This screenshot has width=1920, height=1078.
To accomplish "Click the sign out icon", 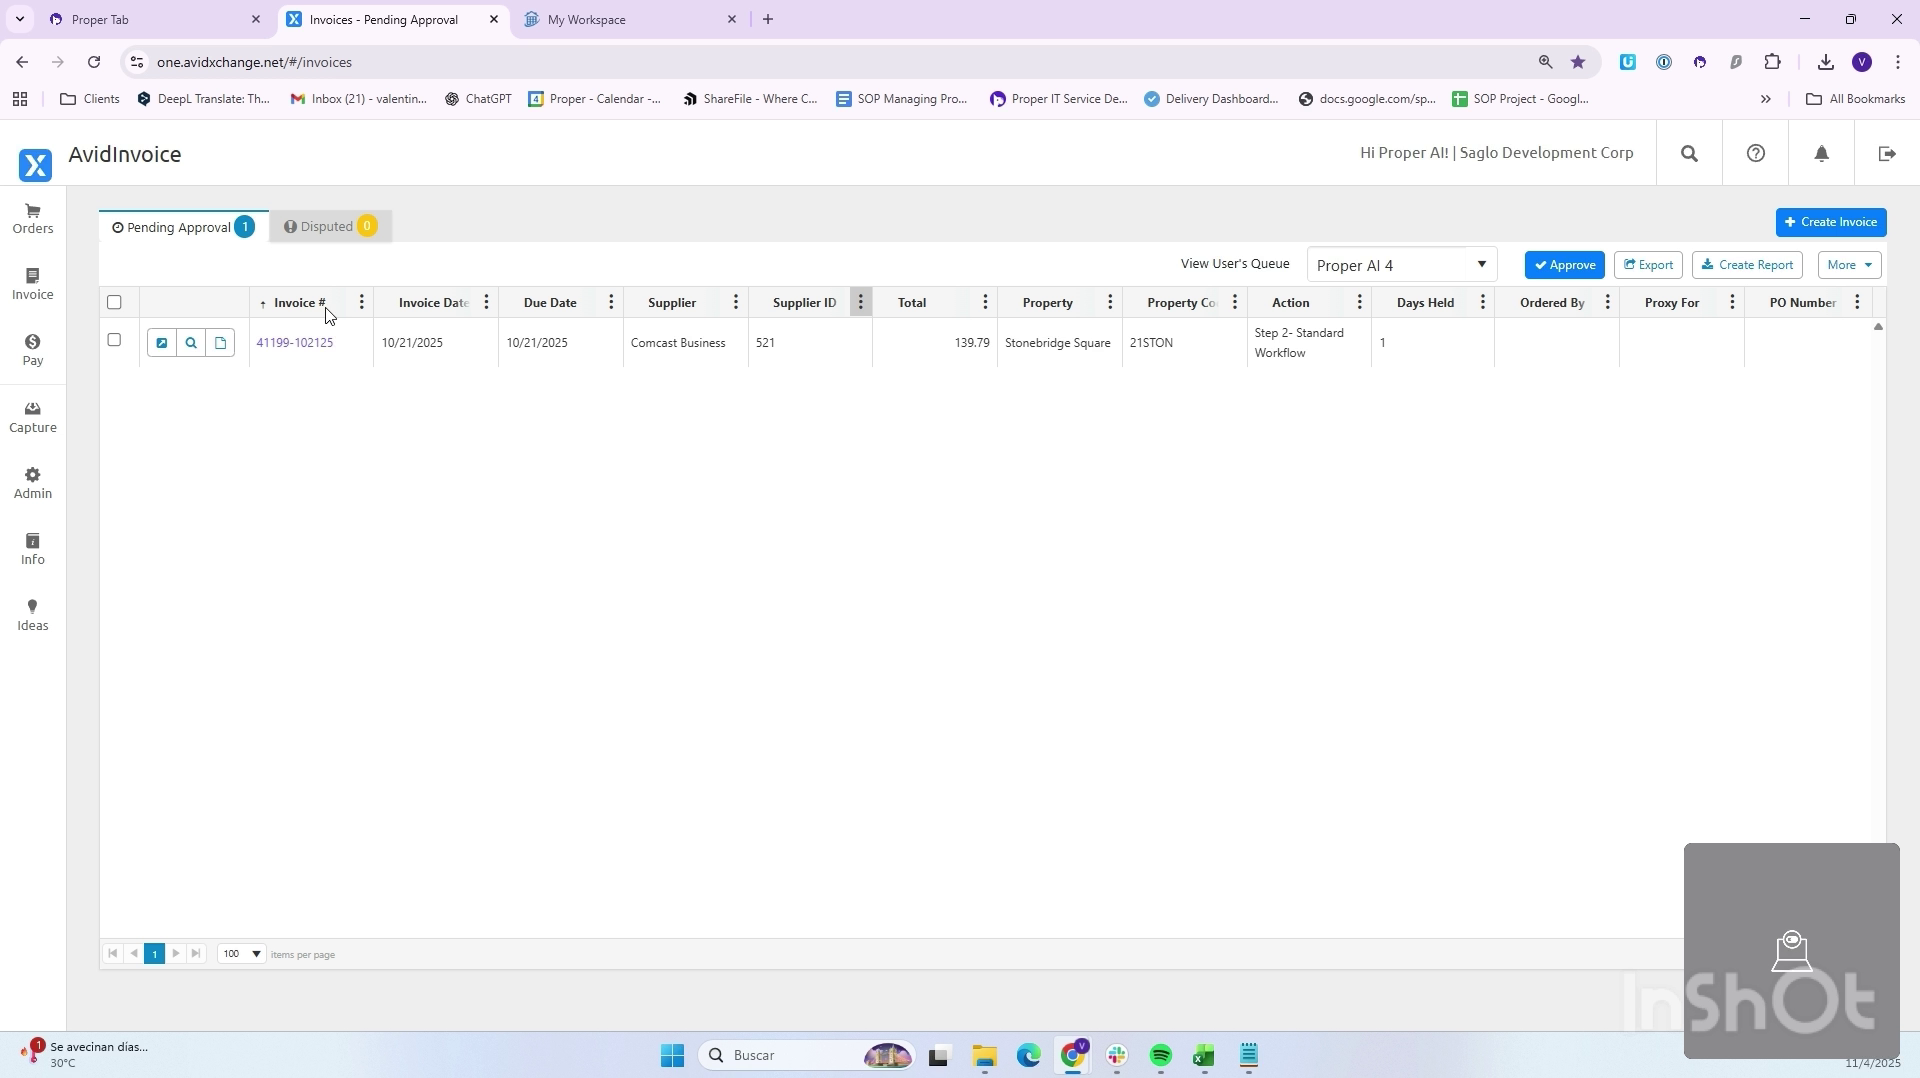I will coord(1887,154).
